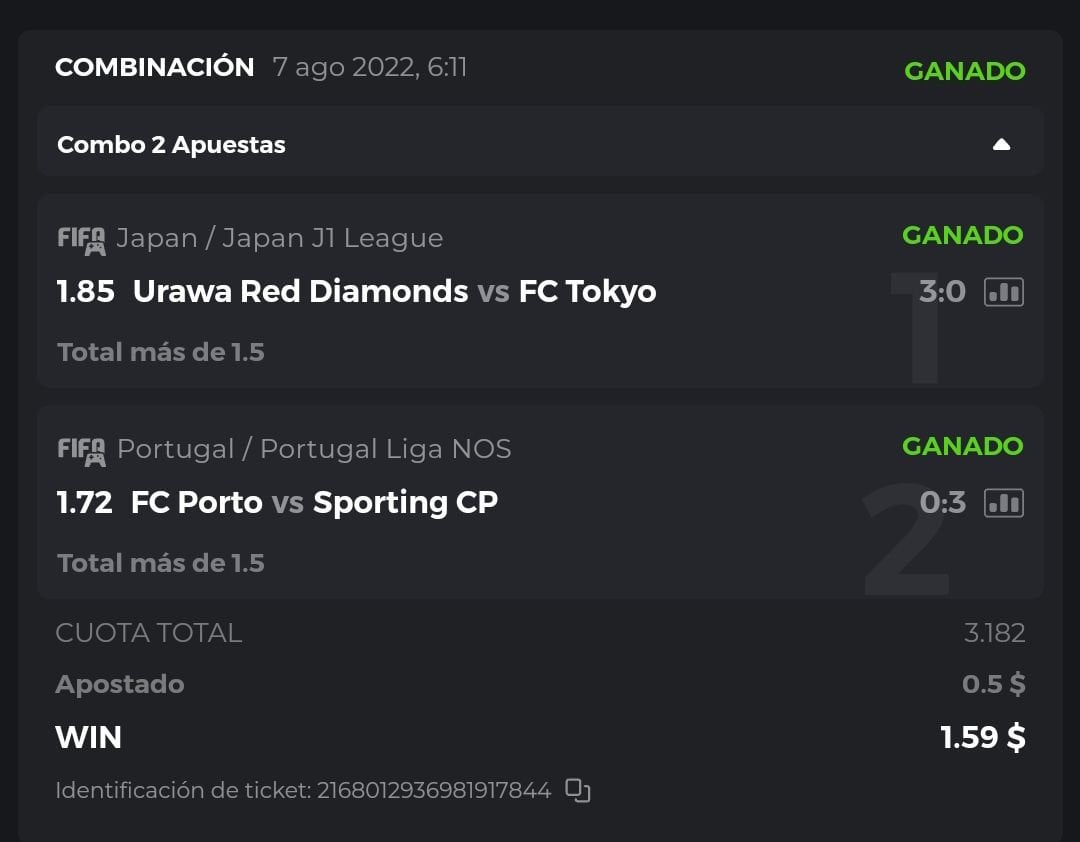Click the 1.72 odds value
1080x842 pixels.
pos(85,503)
